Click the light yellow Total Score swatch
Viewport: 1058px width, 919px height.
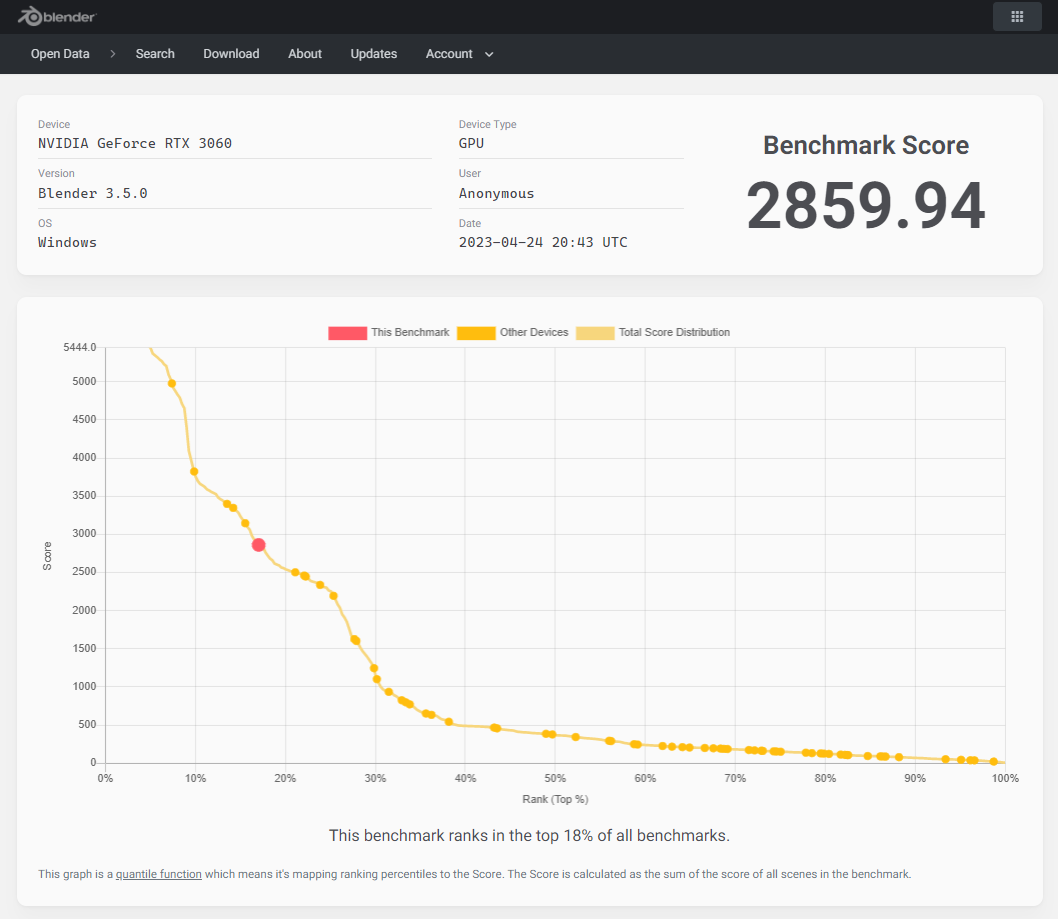click(595, 333)
